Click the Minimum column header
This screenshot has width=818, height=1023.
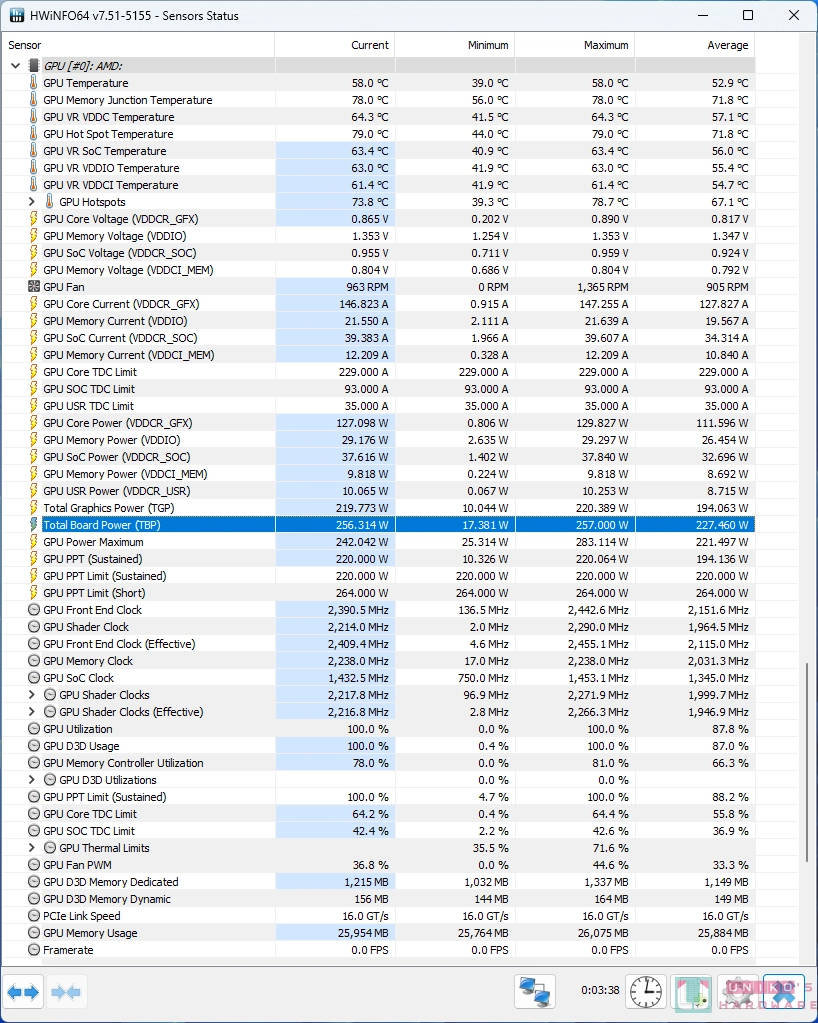tap(455, 45)
